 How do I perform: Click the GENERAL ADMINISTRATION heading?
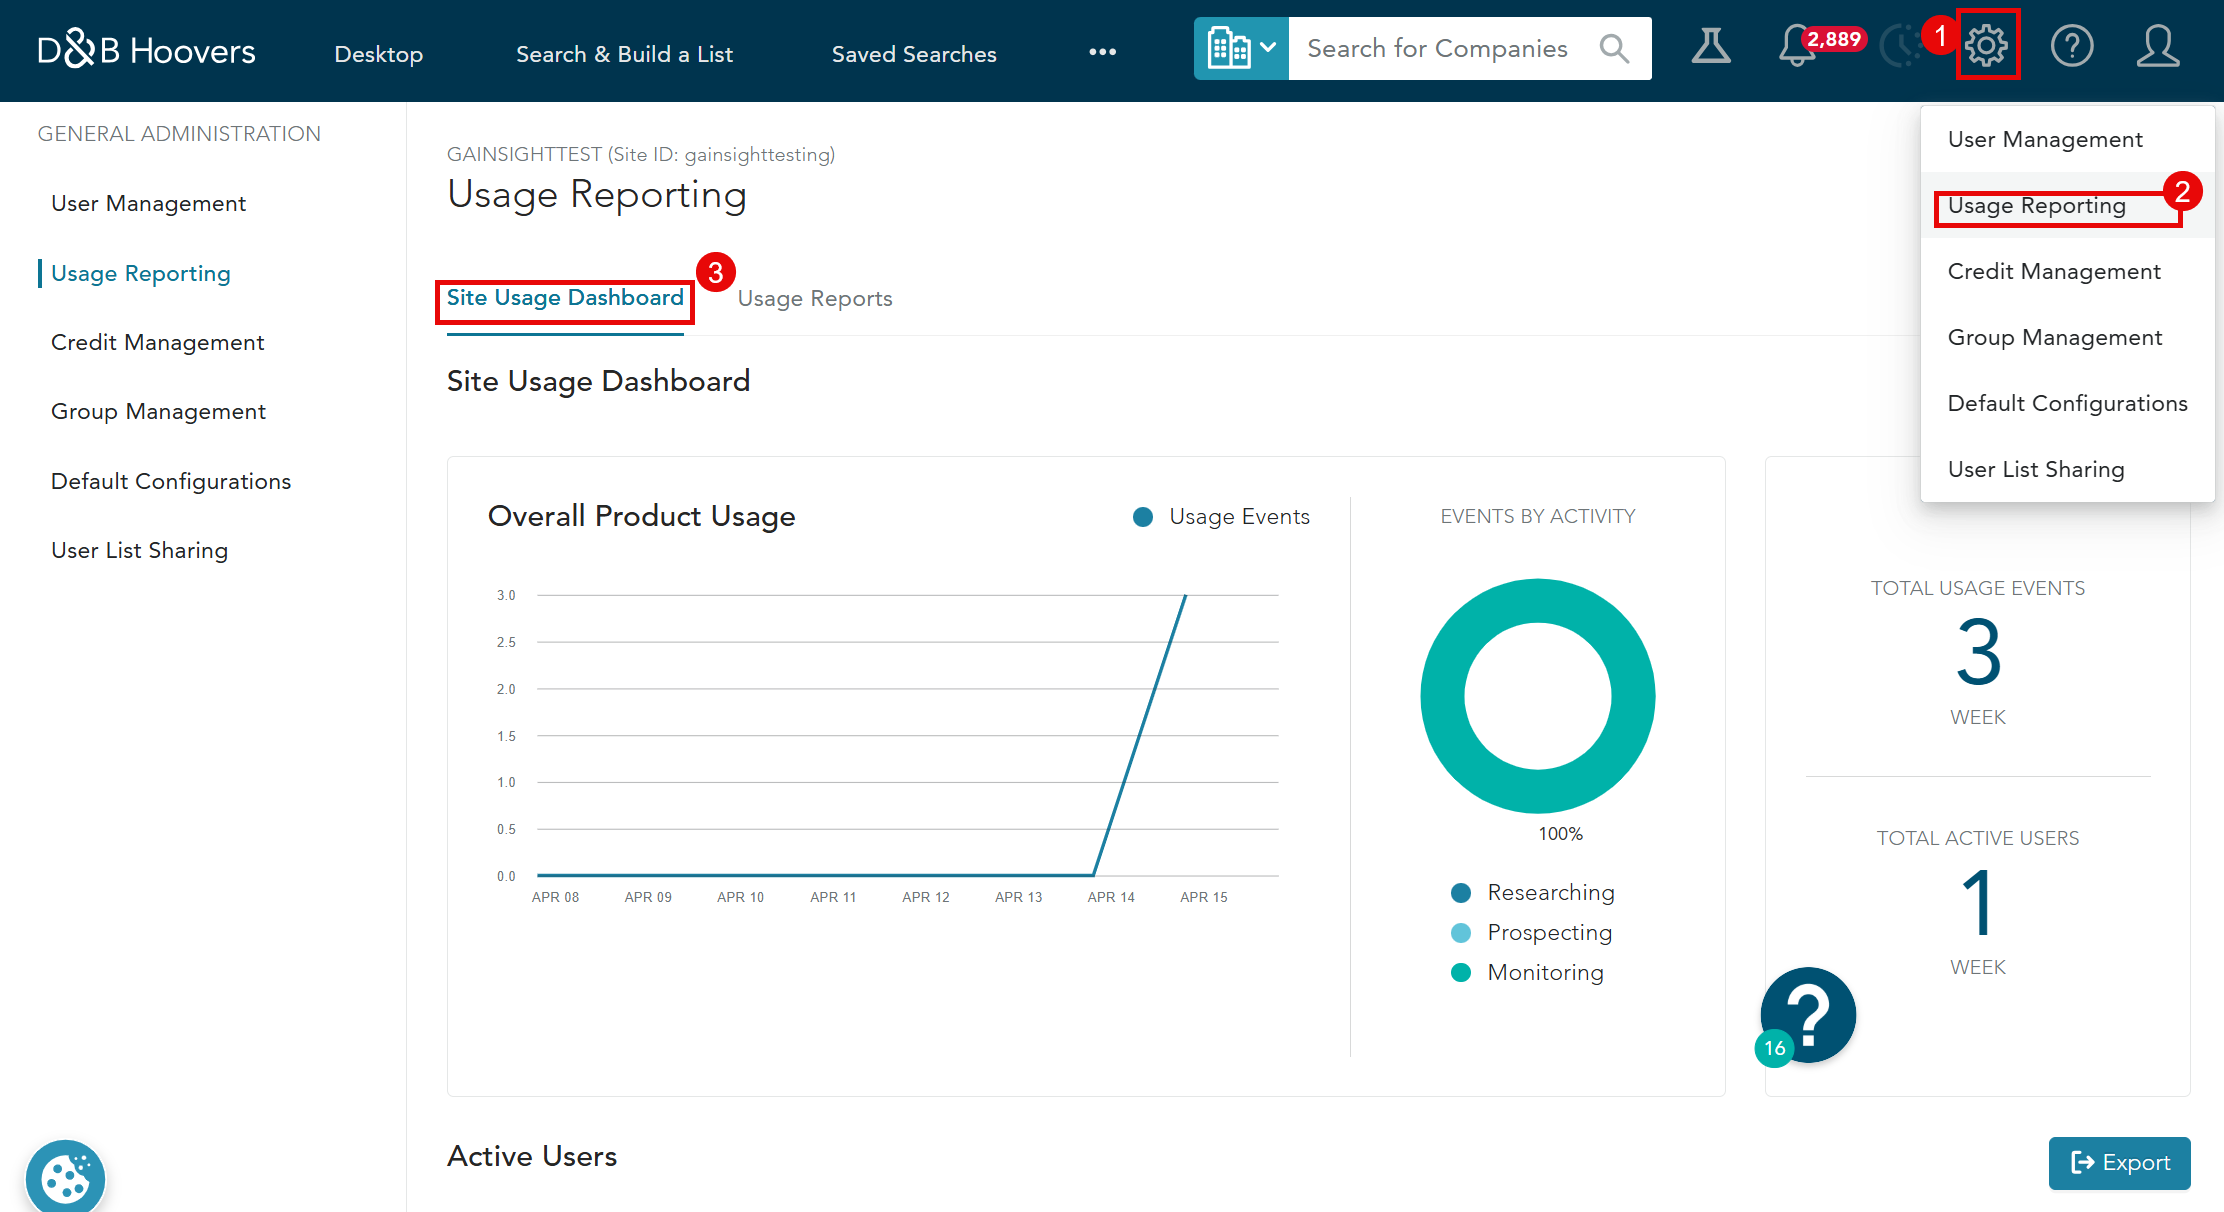(x=179, y=134)
